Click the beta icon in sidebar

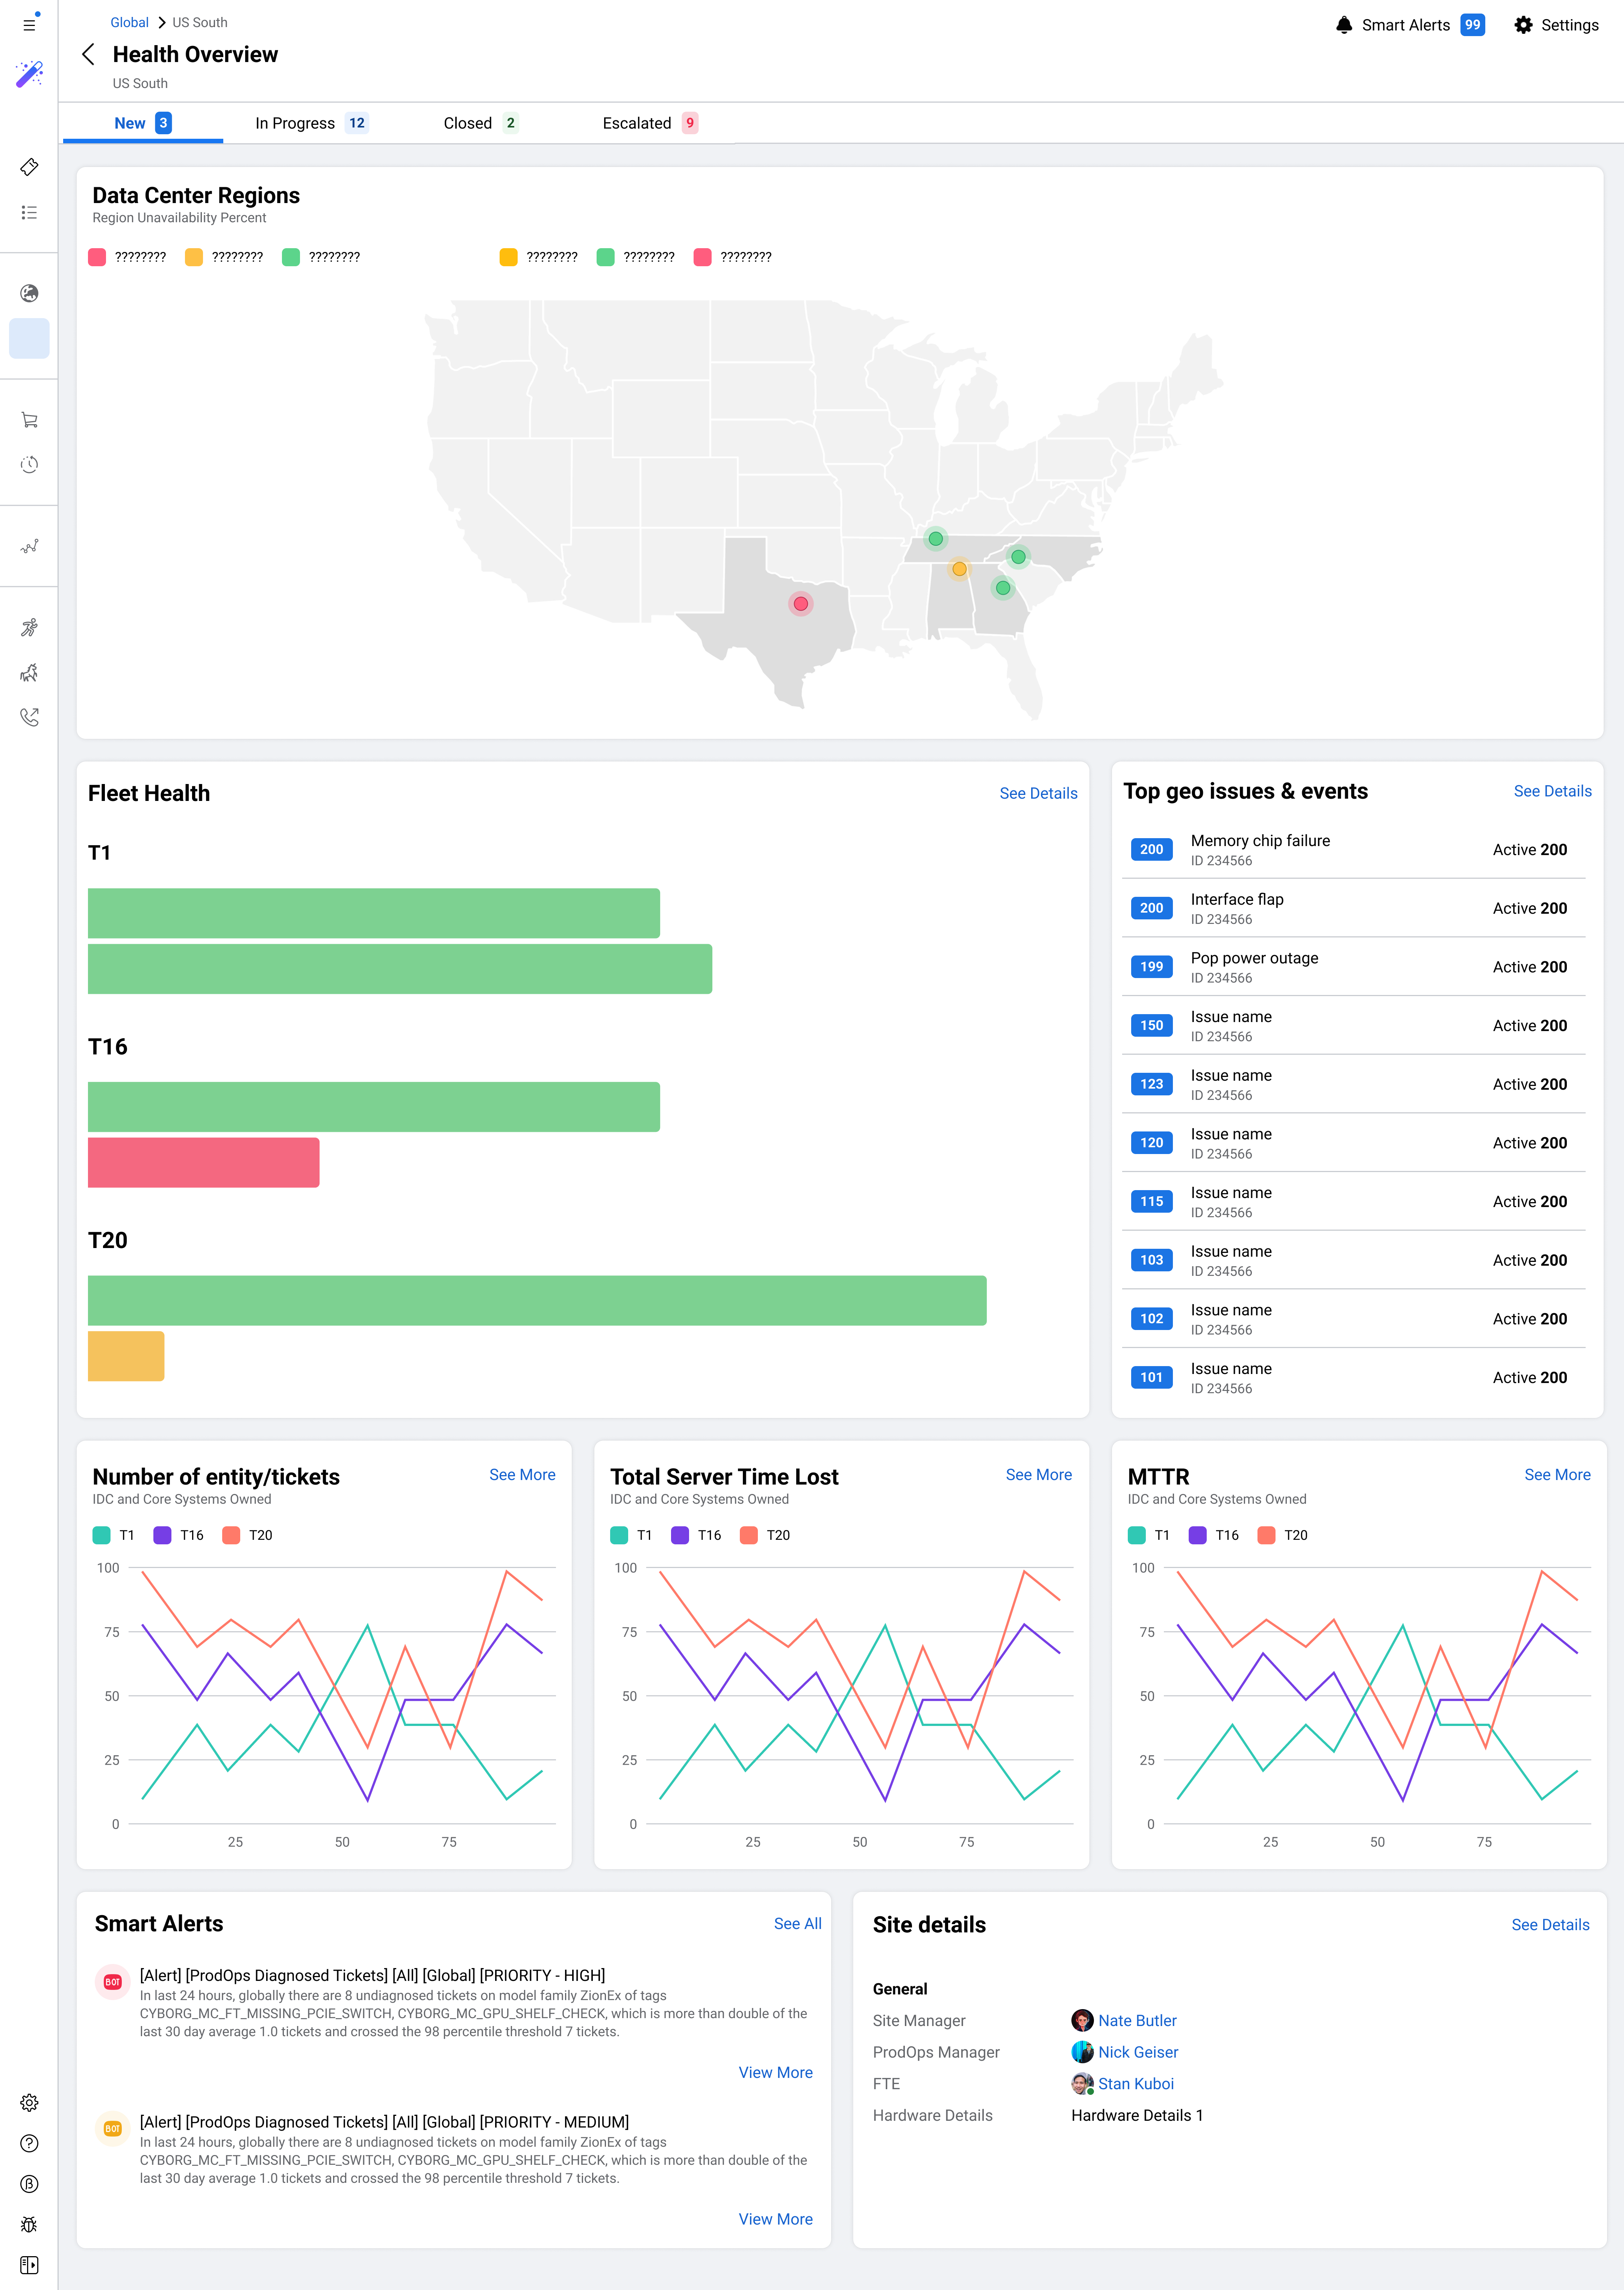[29, 2184]
